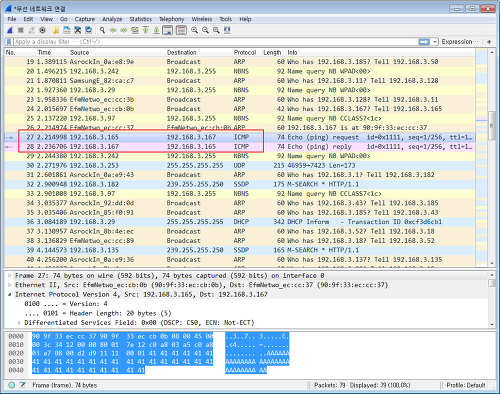Click the Profile: Default status entry

[466, 385]
